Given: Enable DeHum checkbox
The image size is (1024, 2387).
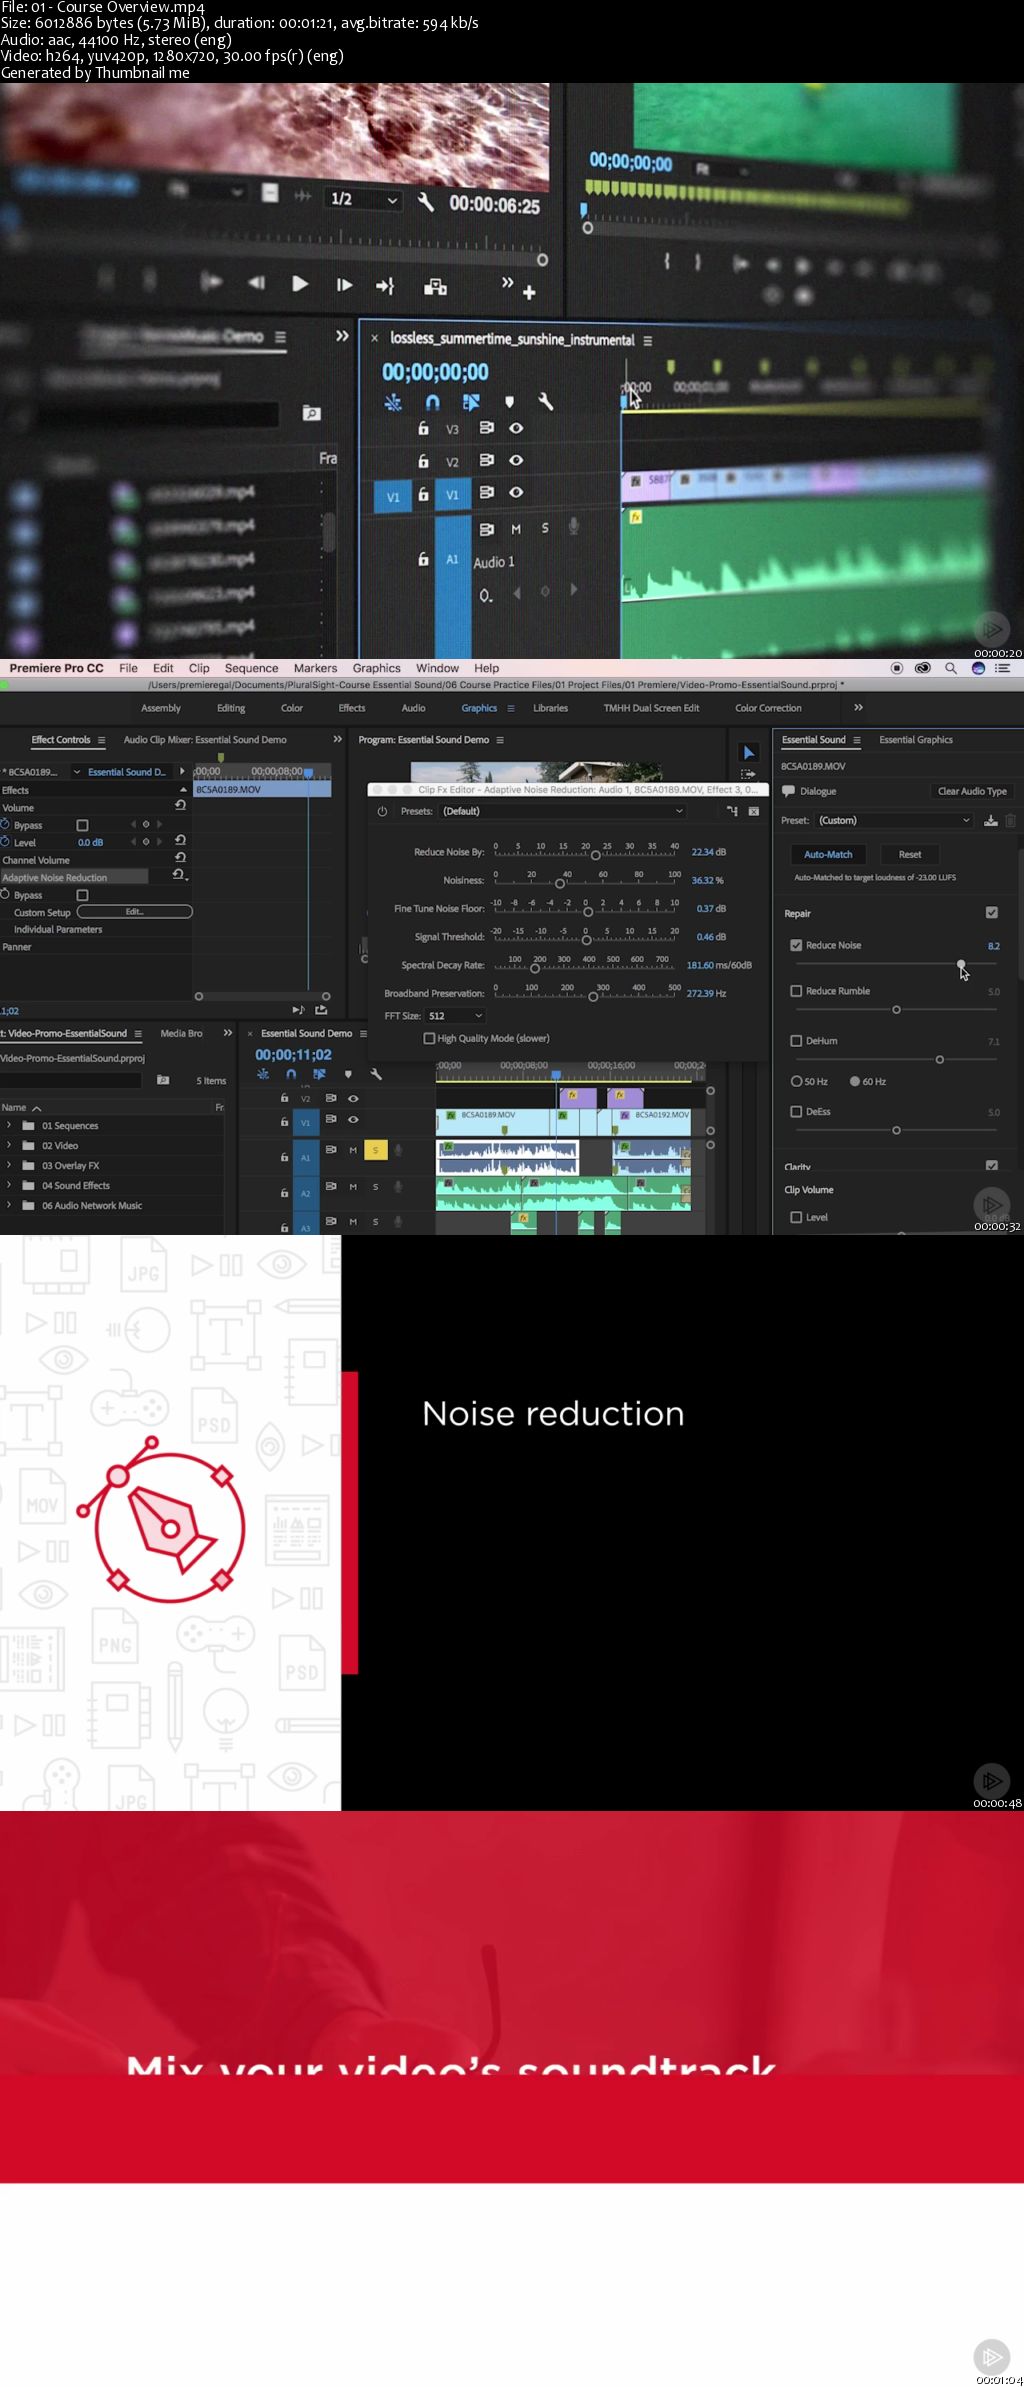Looking at the screenshot, I should coord(796,1041).
